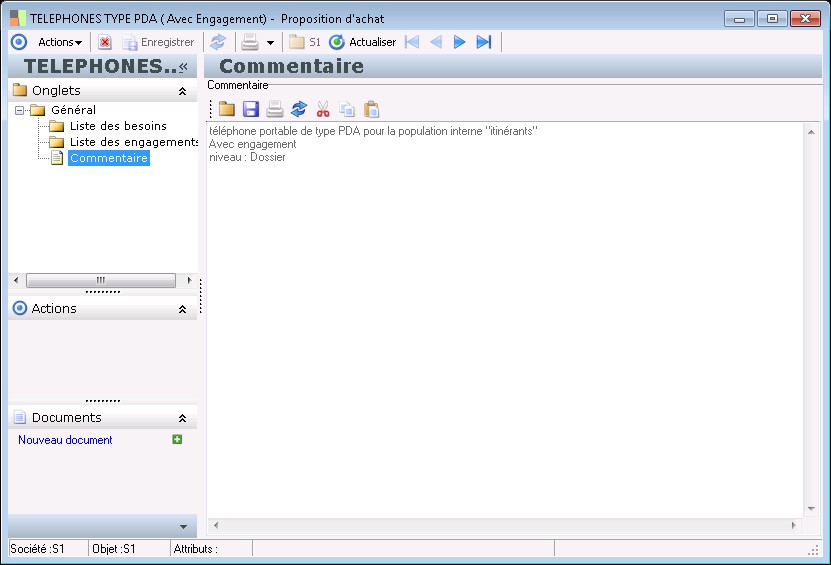Collapse the Actions panel section
831x565 pixels.
click(x=182, y=309)
